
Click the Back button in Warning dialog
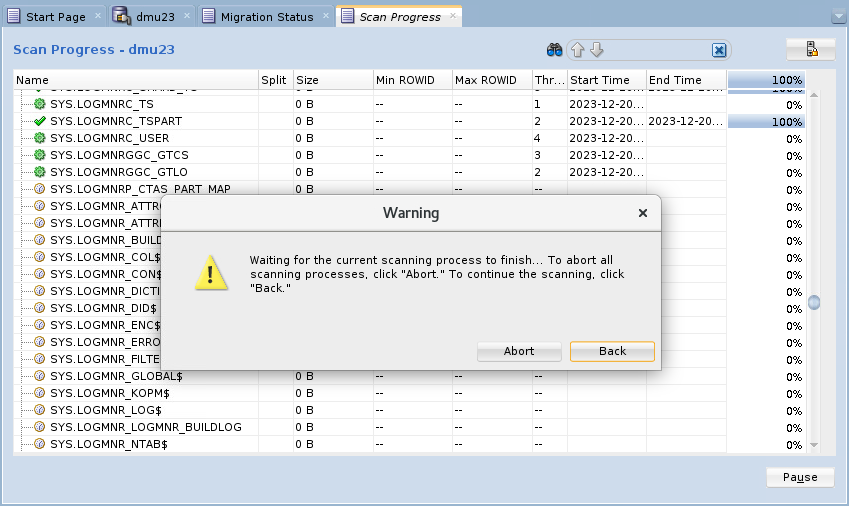(612, 351)
